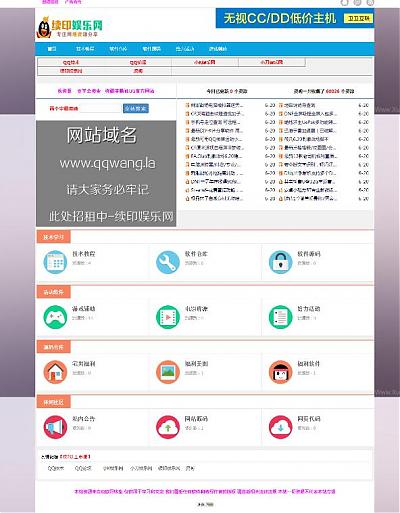Open the blue wrench category icon
The width and height of the screenshot is (400, 513).
pyautogui.click(x=168, y=262)
